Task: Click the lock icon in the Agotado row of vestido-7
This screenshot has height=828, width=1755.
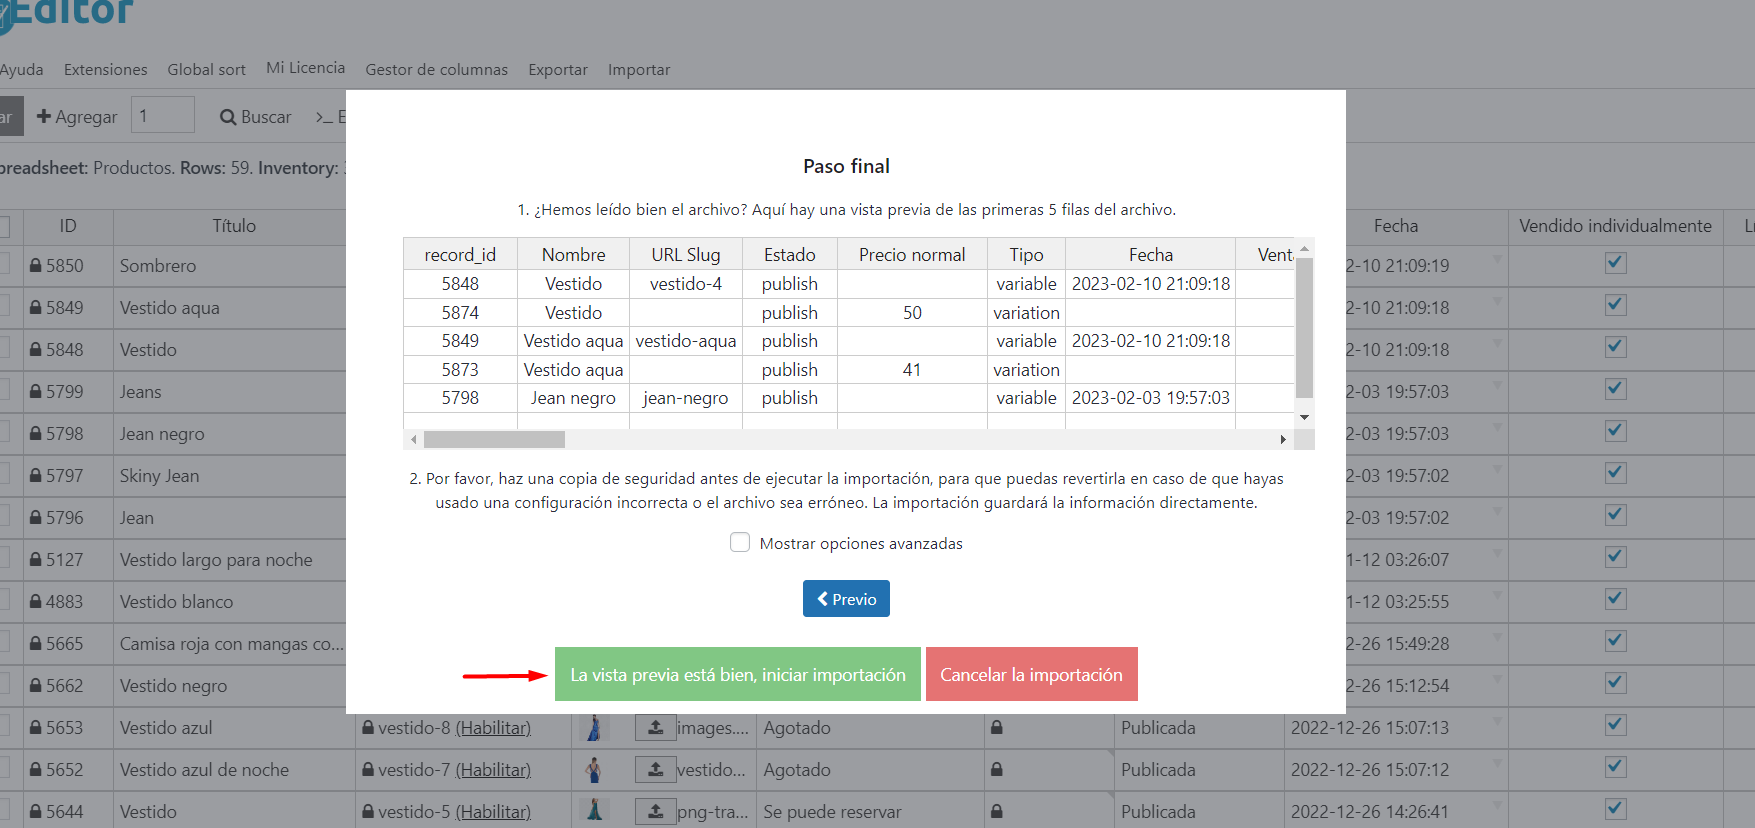Action: [x=996, y=770]
